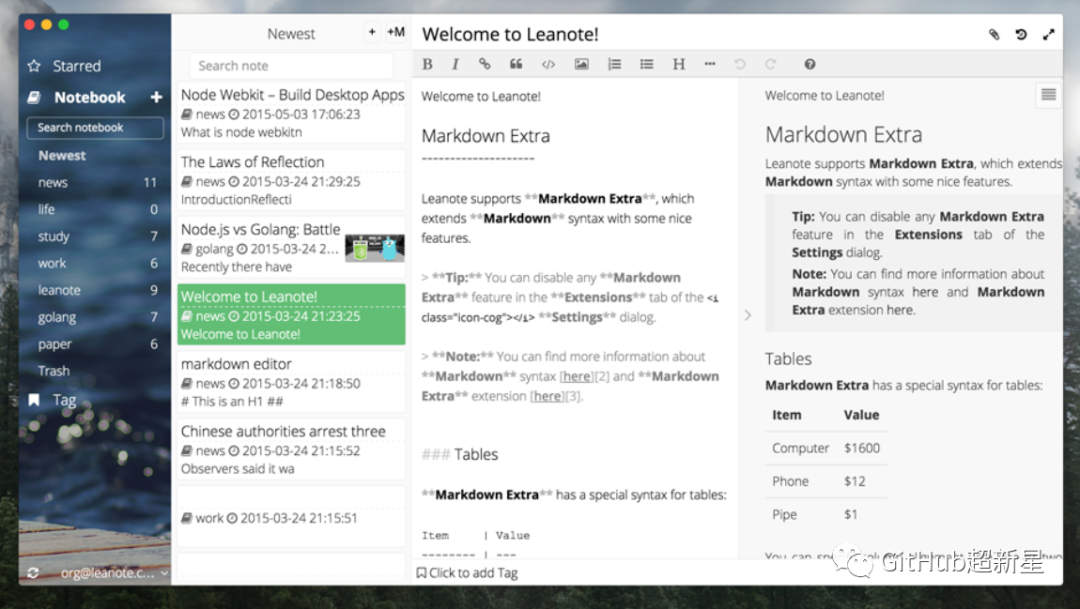
Task: Select the Welcome to Leanote! note in list
Action: (291, 315)
